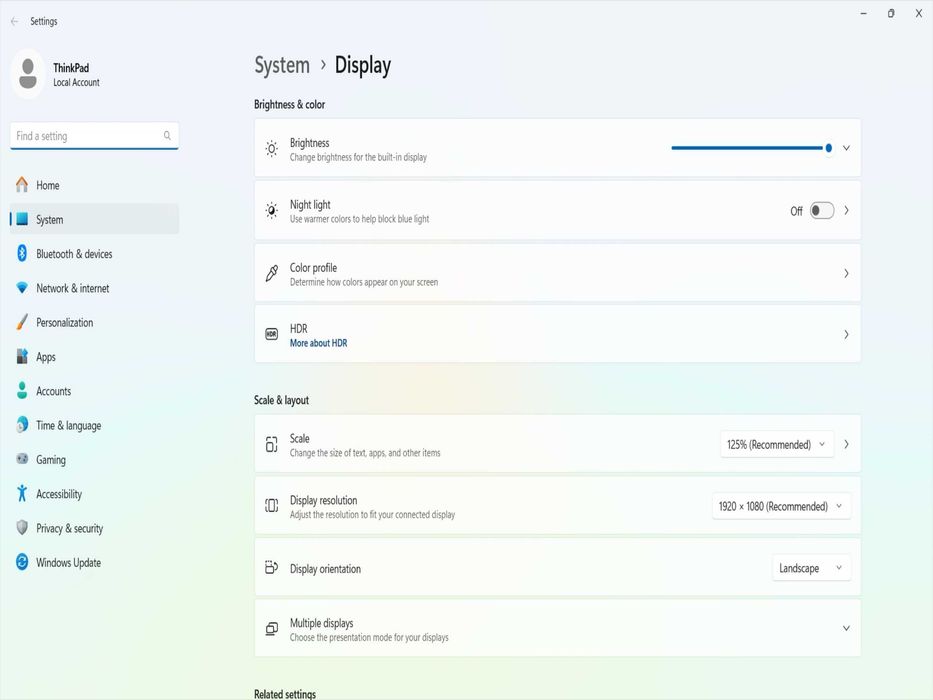This screenshot has height=700, width=933.
Task: Click the HDR badge icon
Action: point(271,335)
